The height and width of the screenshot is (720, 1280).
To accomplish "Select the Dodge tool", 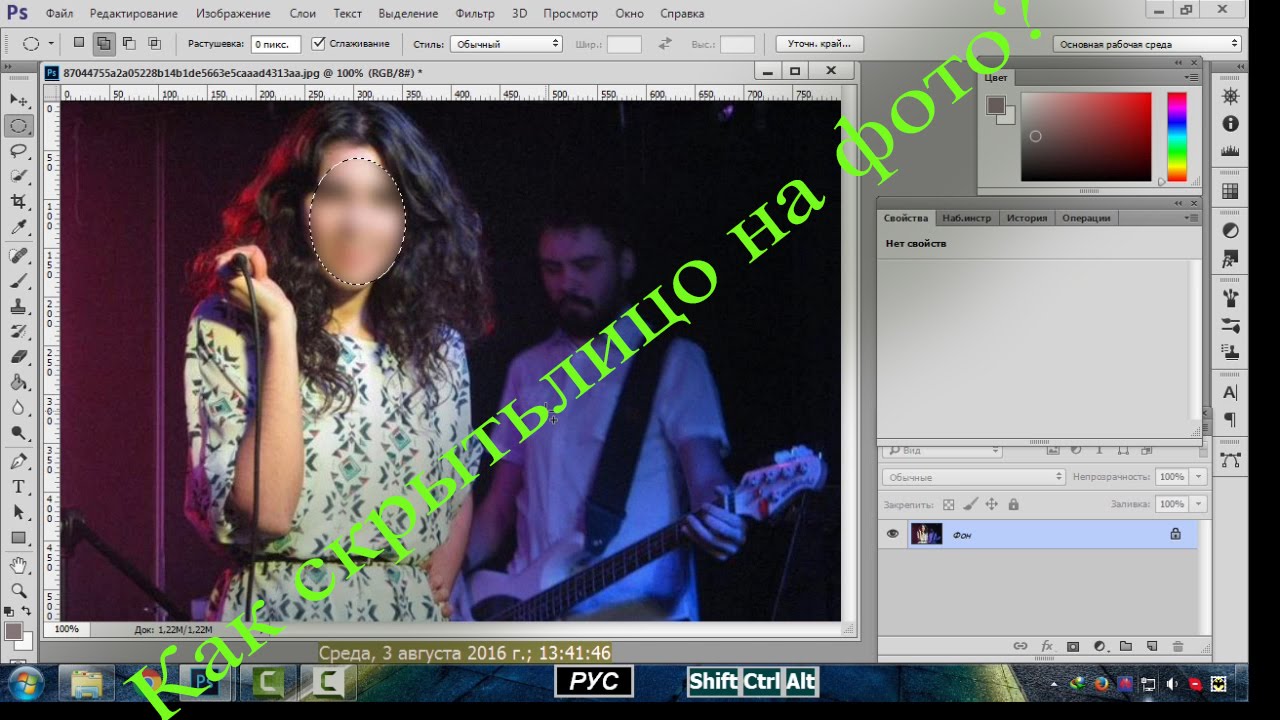I will click(x=18, y=432).
